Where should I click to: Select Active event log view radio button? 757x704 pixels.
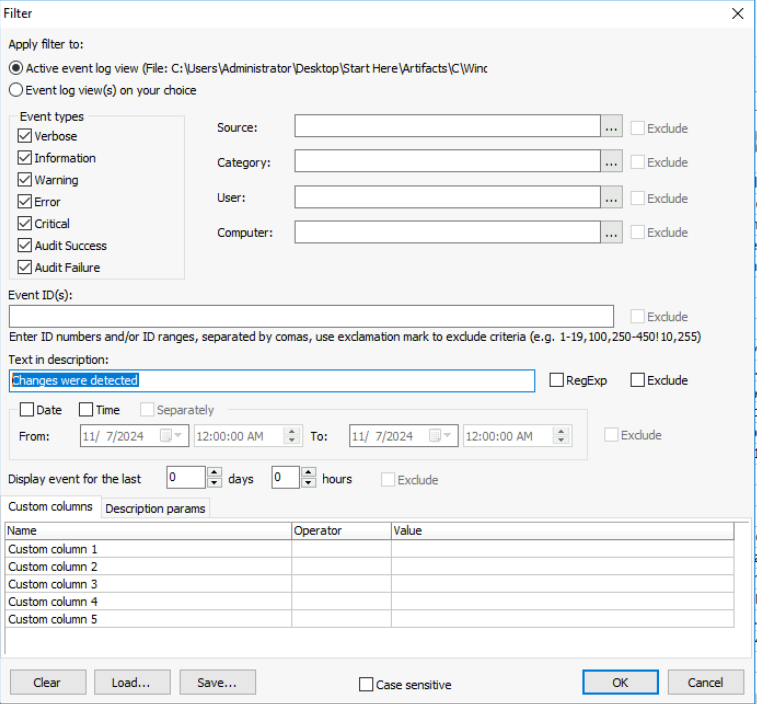tap(16, 68)
